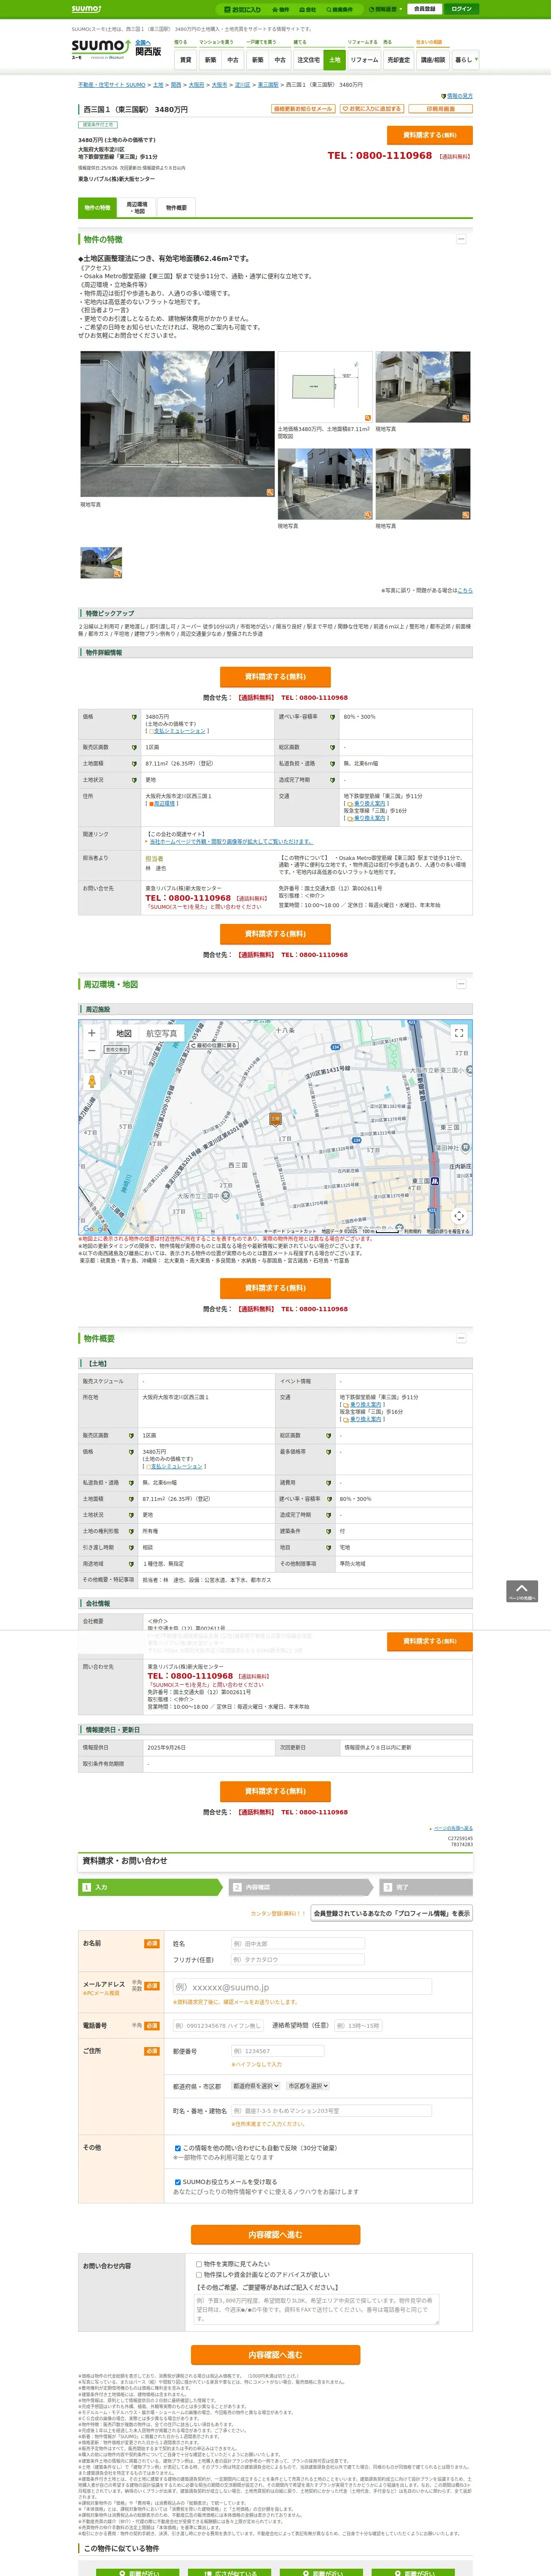Open the 東三国駅 breadcrumb link
The height and width of the screenshot is (2576, 551).
(x=268, y=85)
